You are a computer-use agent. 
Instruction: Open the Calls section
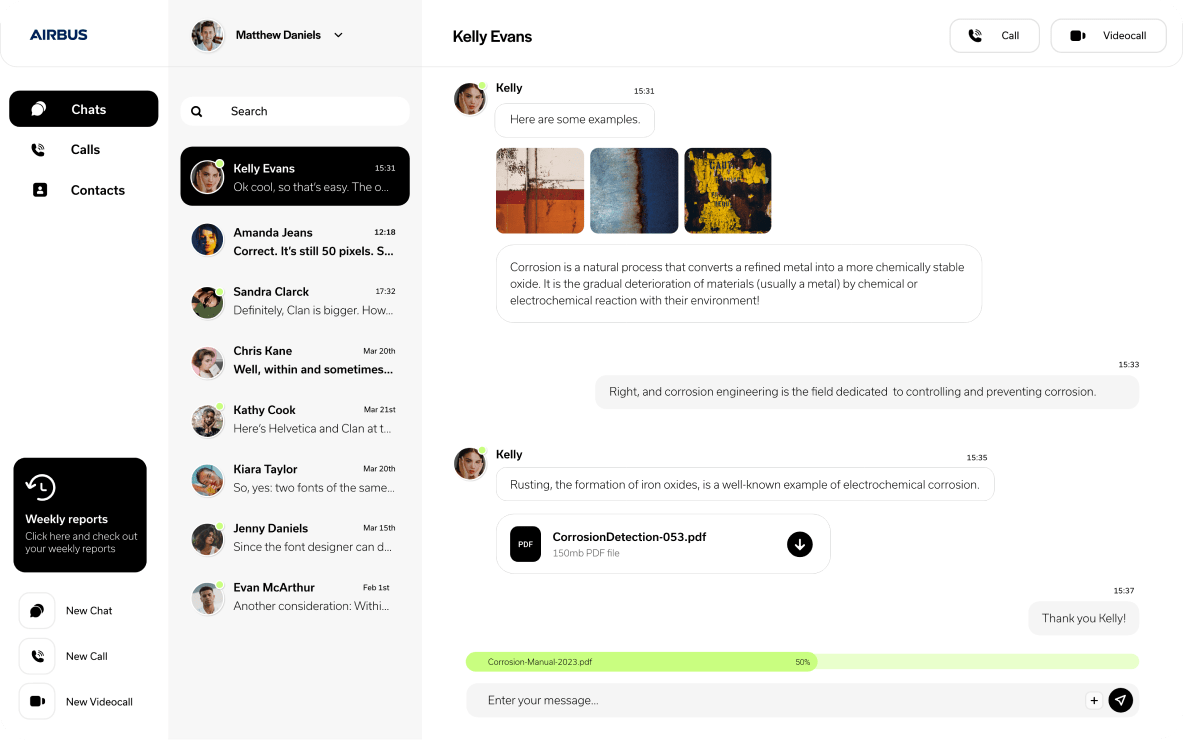[84, 149]
